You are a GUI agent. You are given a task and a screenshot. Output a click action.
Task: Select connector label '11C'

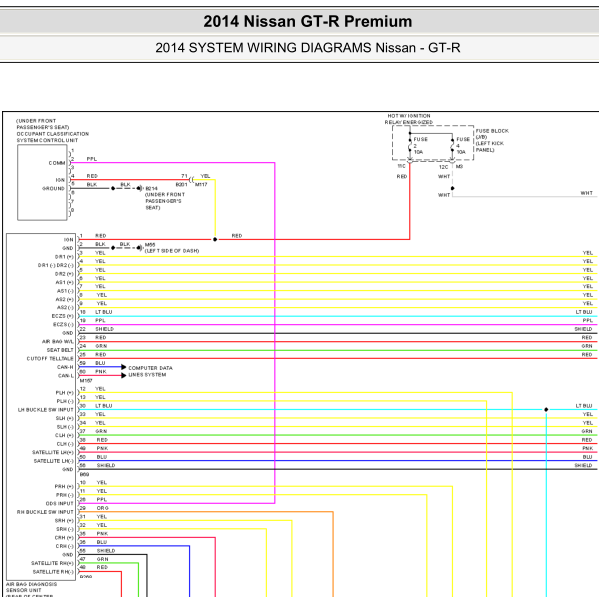pos(401,166)
